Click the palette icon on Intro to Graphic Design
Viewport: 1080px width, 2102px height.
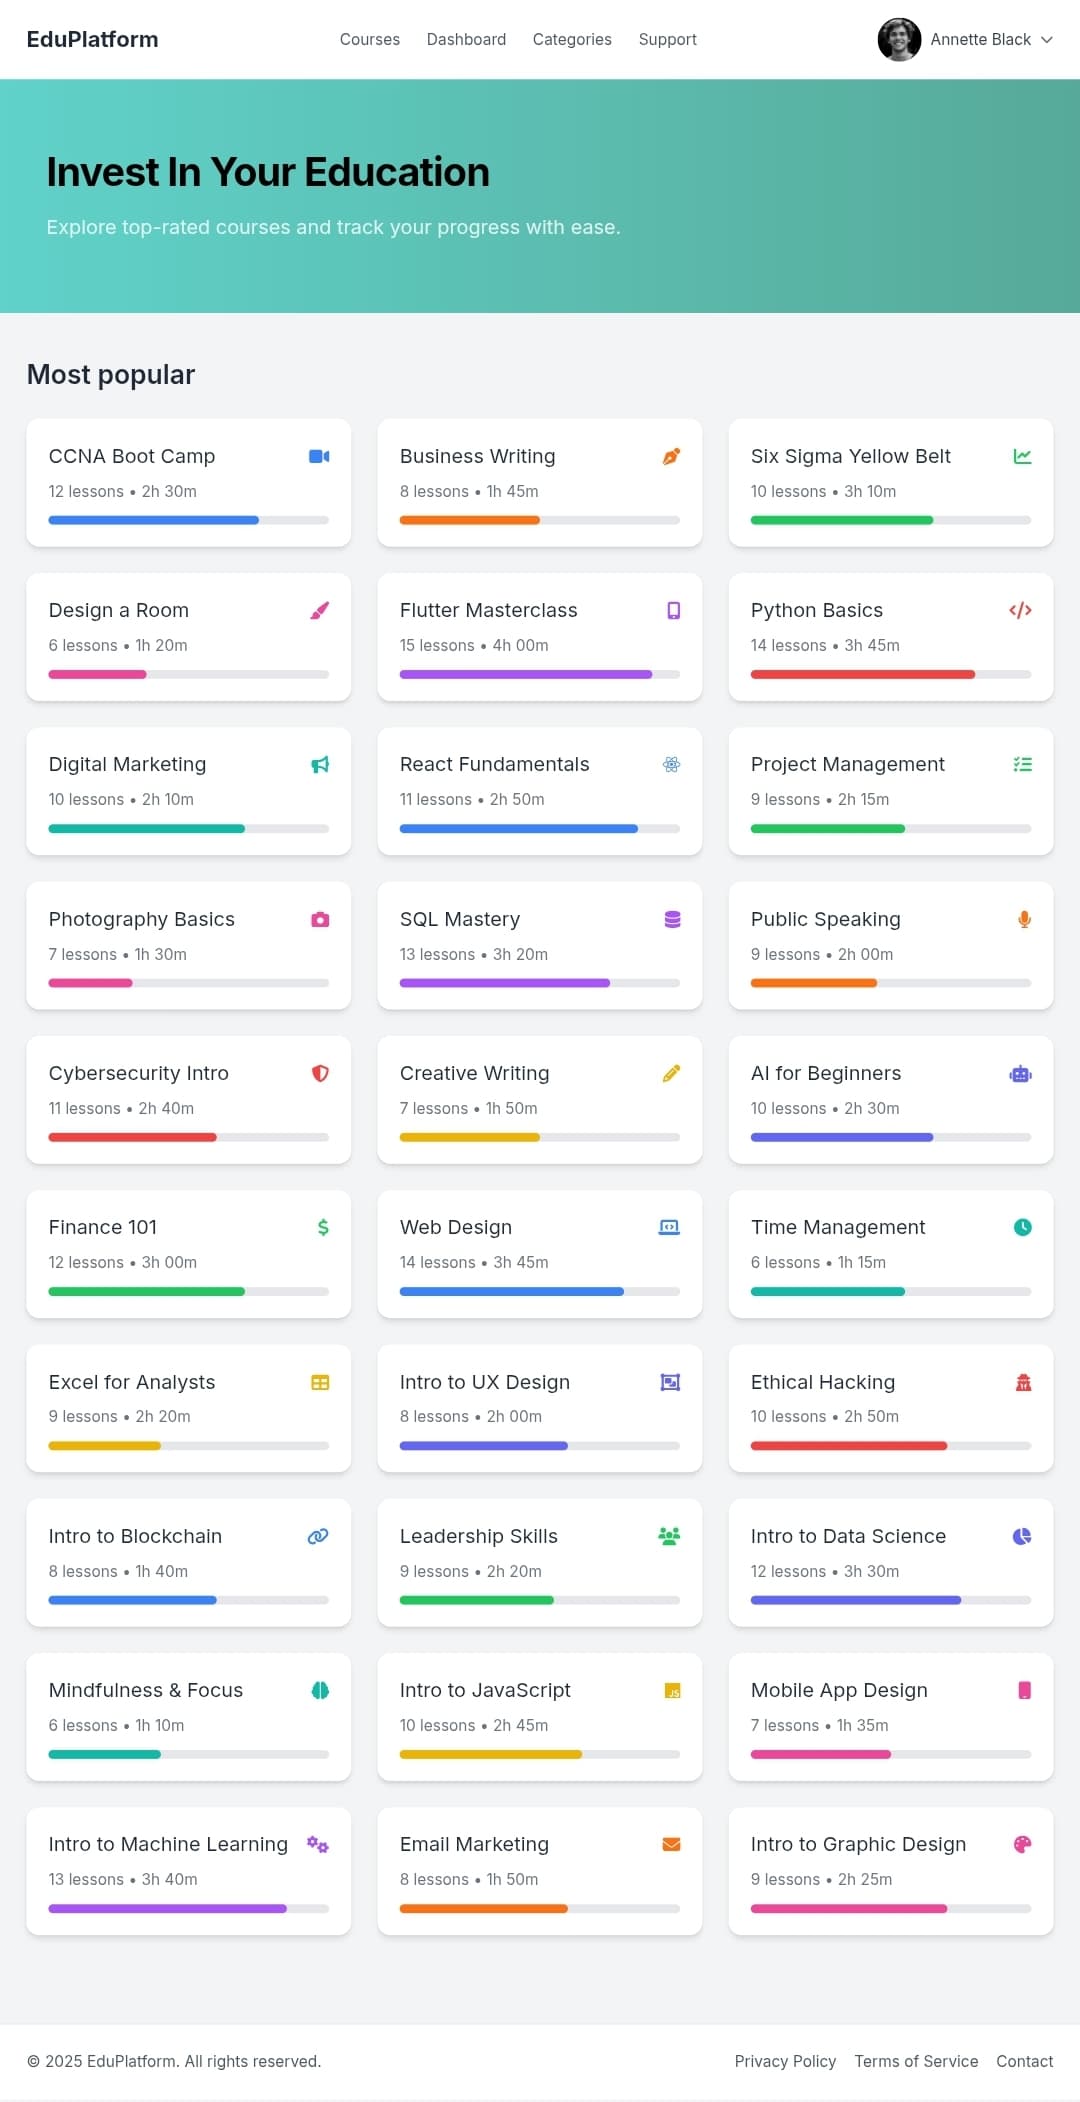click(x=1022, y=1844)
